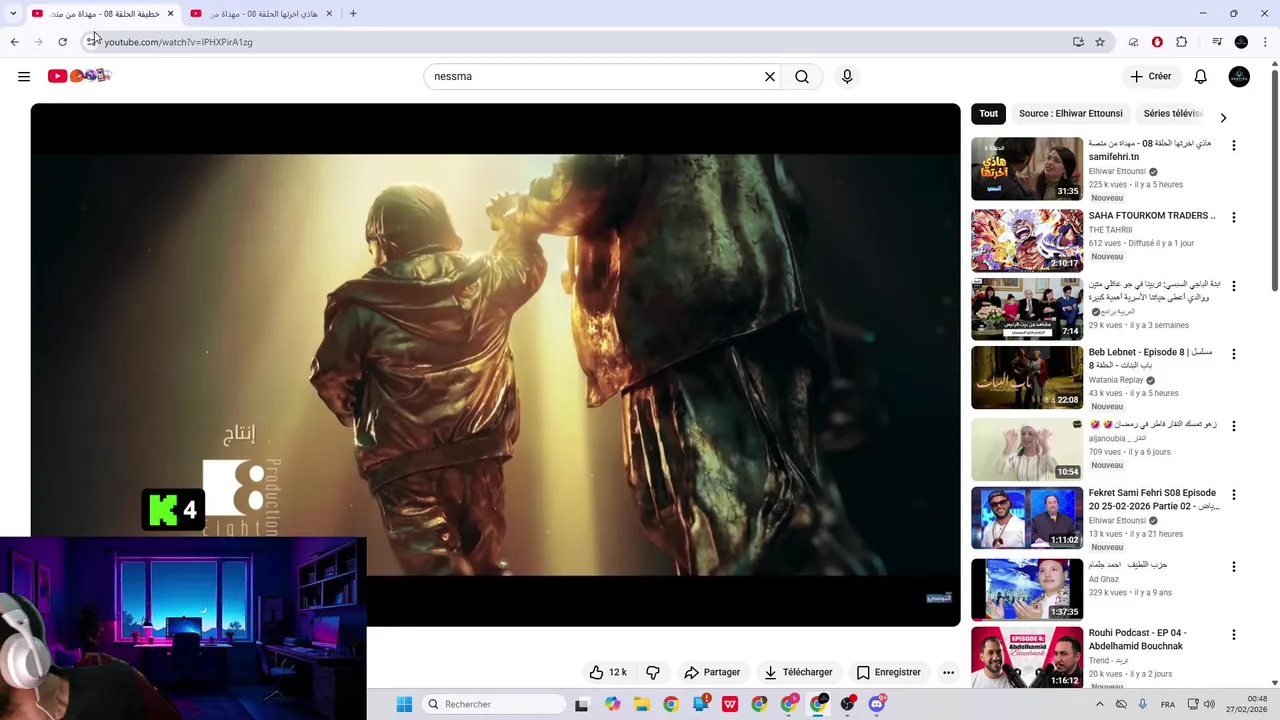
Task: Open Task View on taskbar
Action: 581,704
